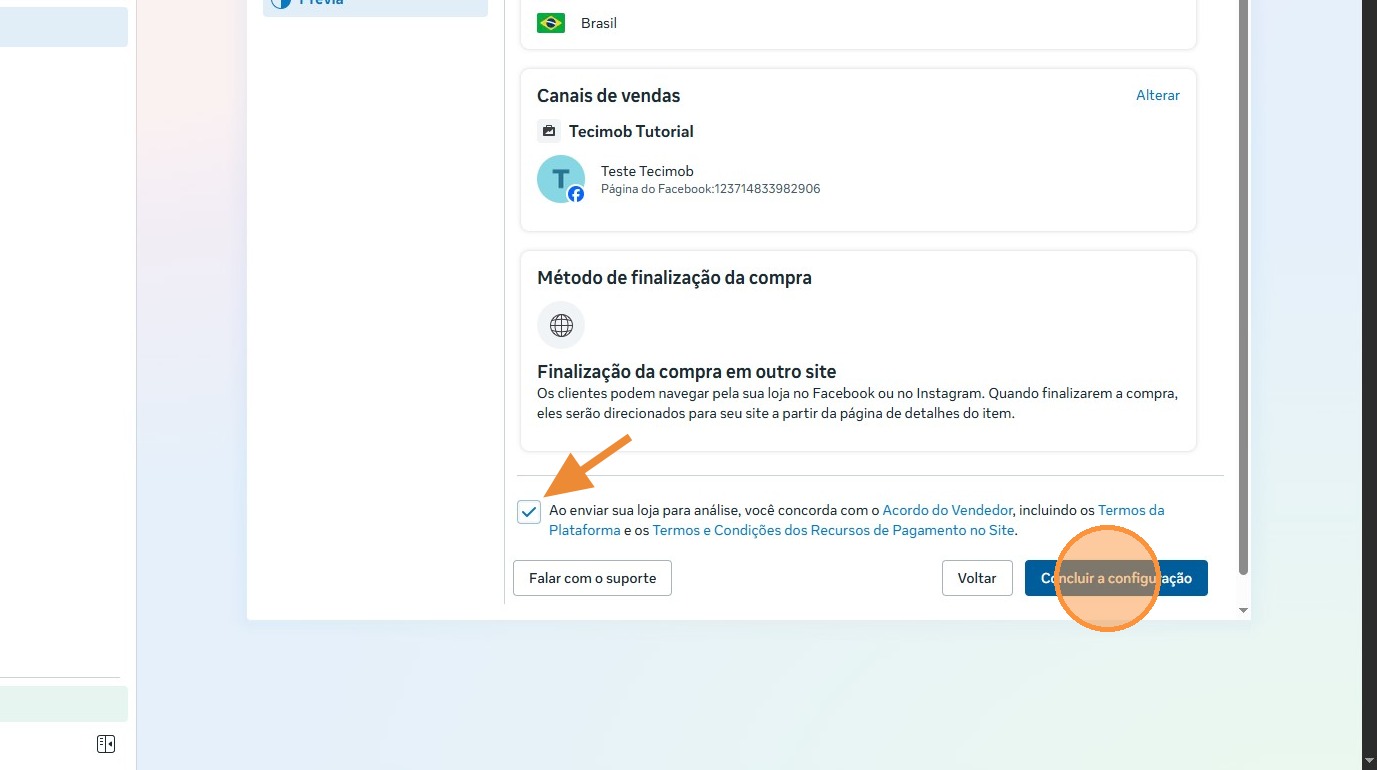Go back with the Voltar button

(x=977, y=578)
